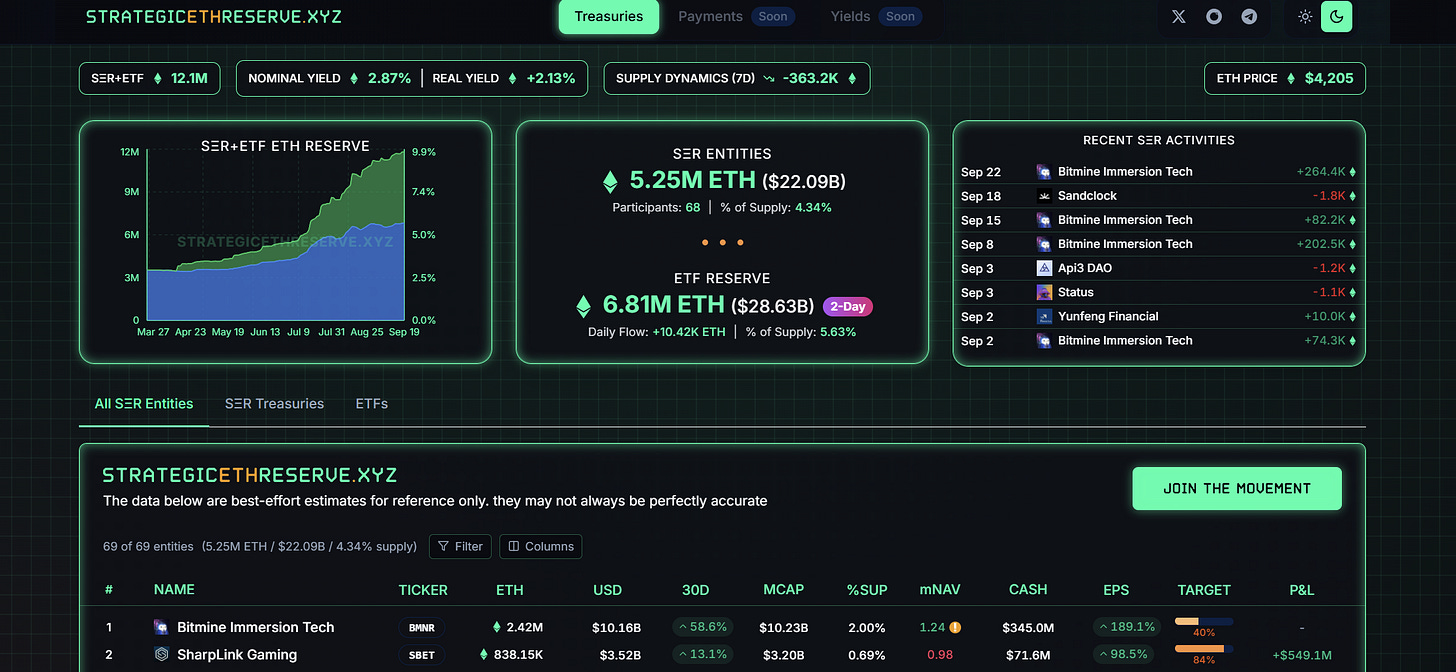Go to STRATEGICETHRESERVE.XYZ home logo
The width and height of the screenshot is (1456, 672).
(x=214, y=17)
